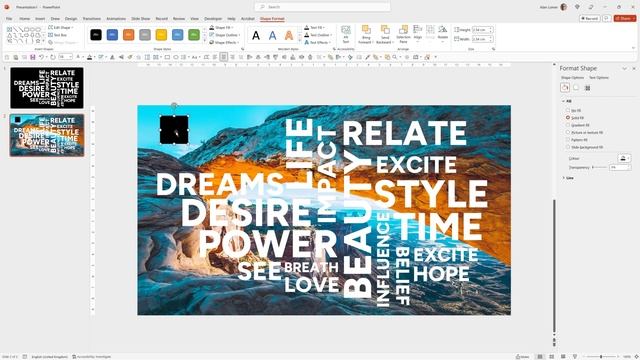Click the PowerPoint app logo icon
This screenshot has width=640, height=360.
pos(7,7)
